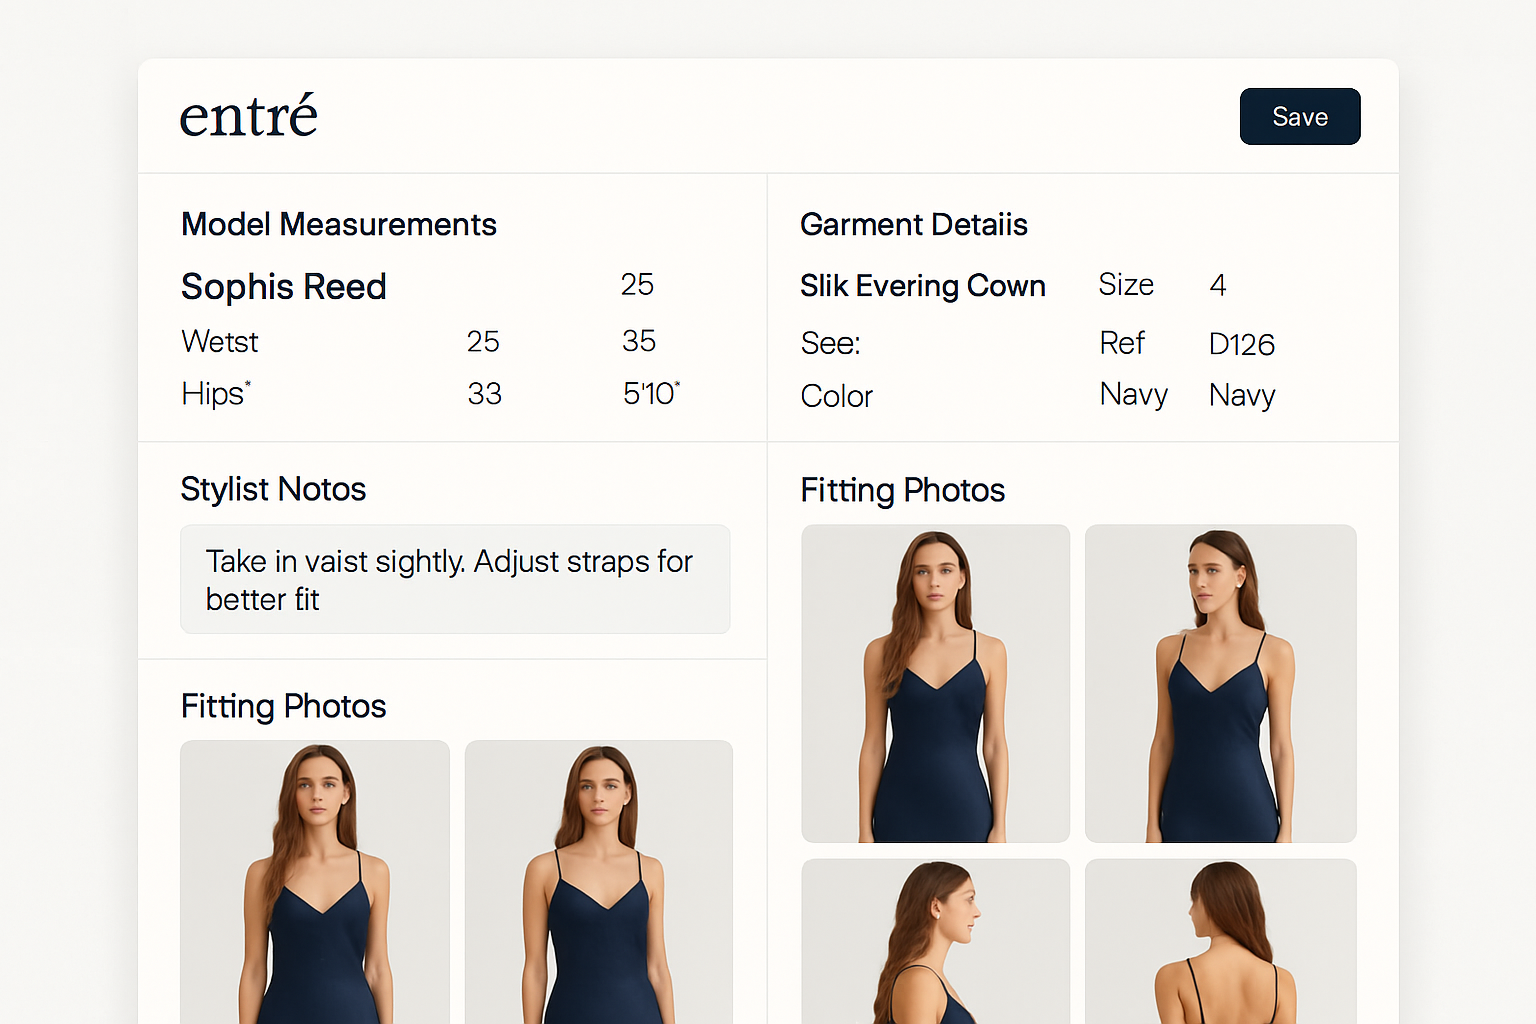Select the Sophis Reed model name
The width and height of the screenshot is (1536, 1024).
pyautogui.click(x=283, y=287)
